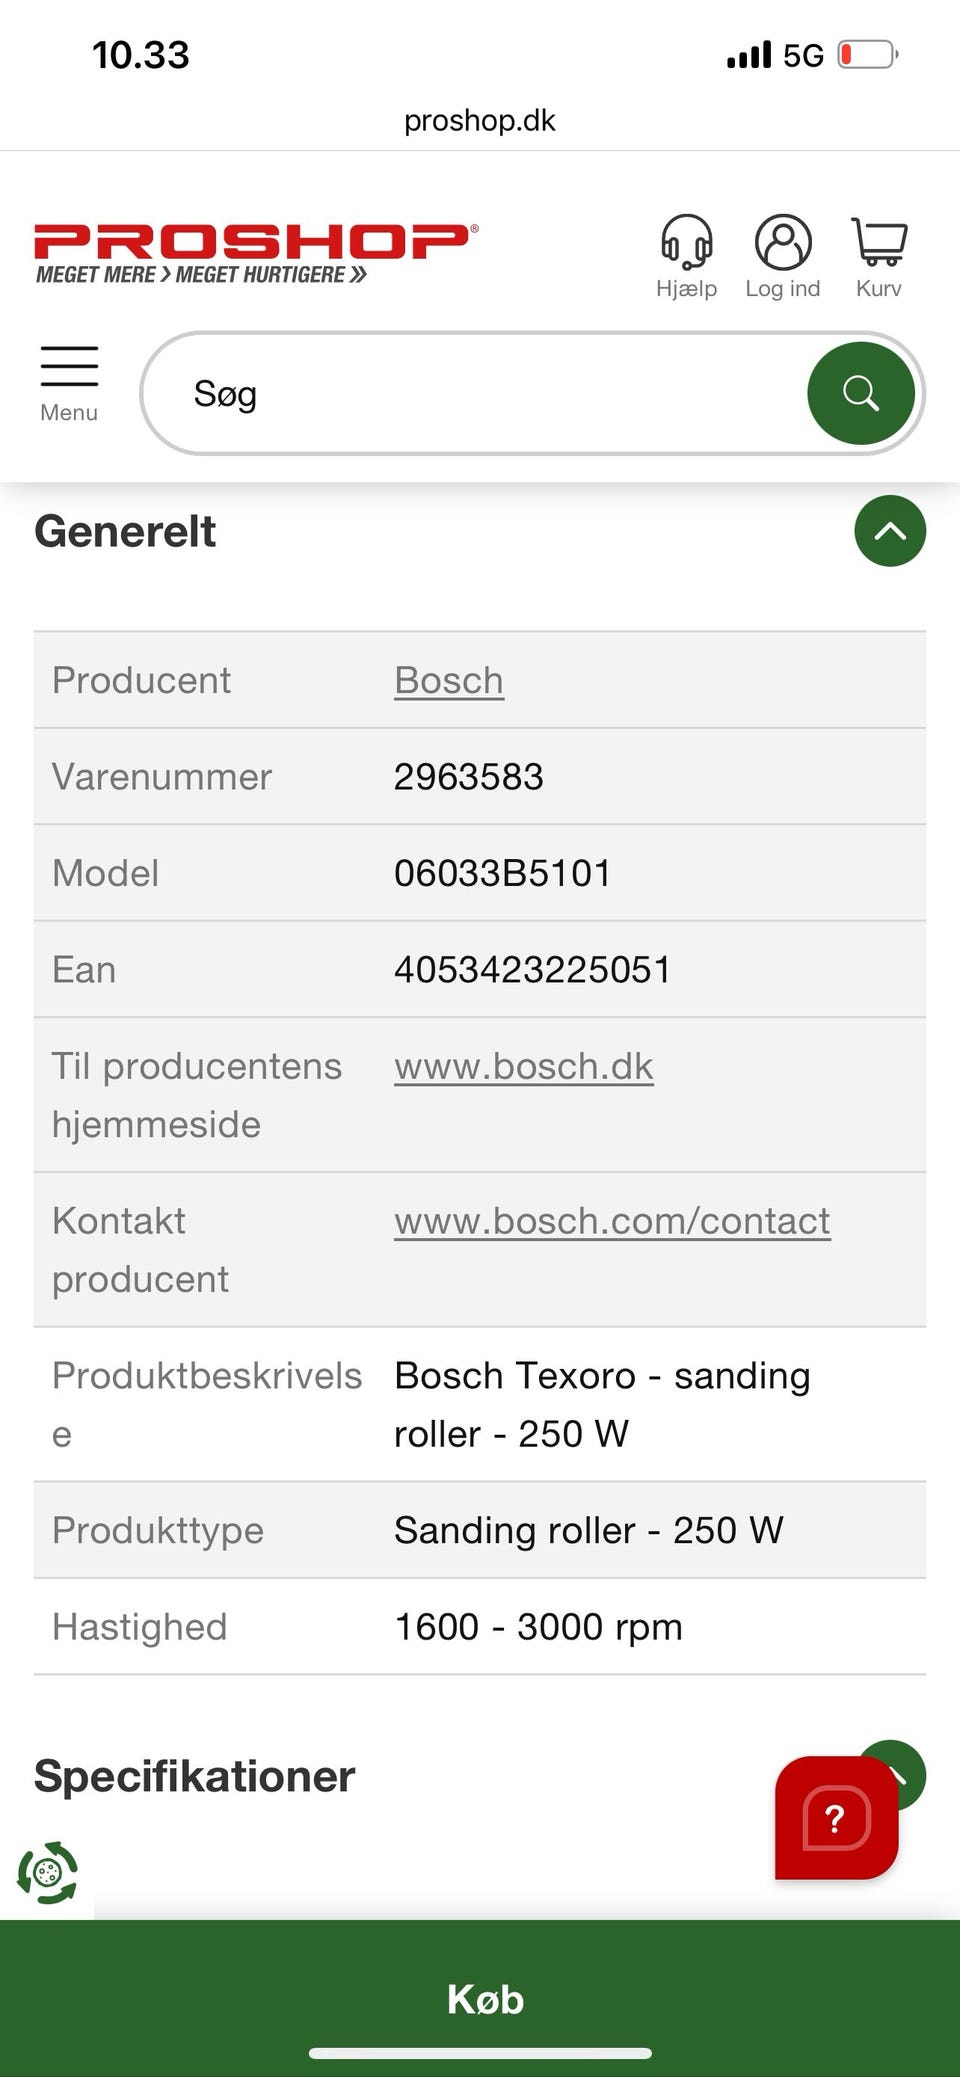Open the Hjælp headset icon
The height and width of the screenshot is (2077, 960).
click(x=686, y=256)
